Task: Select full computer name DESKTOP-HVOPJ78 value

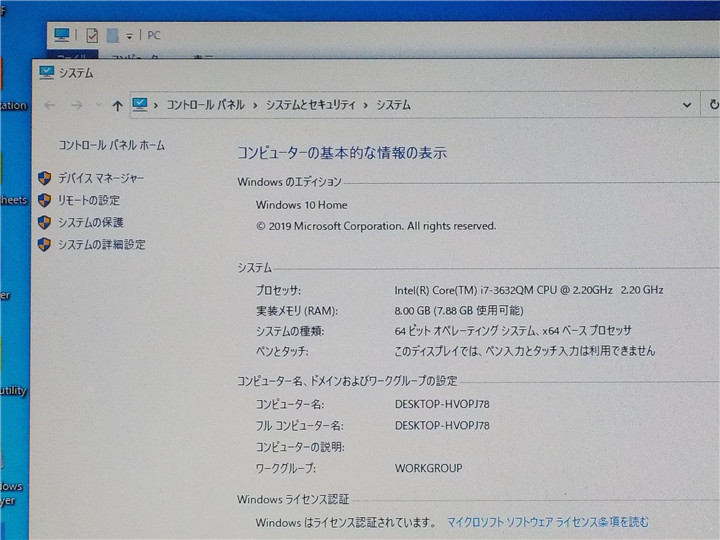Action: (442, 425)
